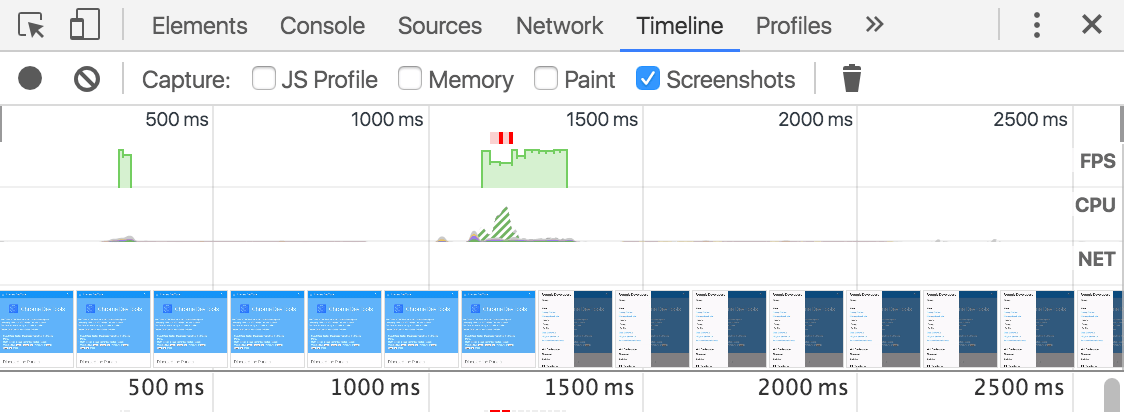1124x412 pixels.
Task: Go to the Sources tab
Action: click(x=440, y=26)
